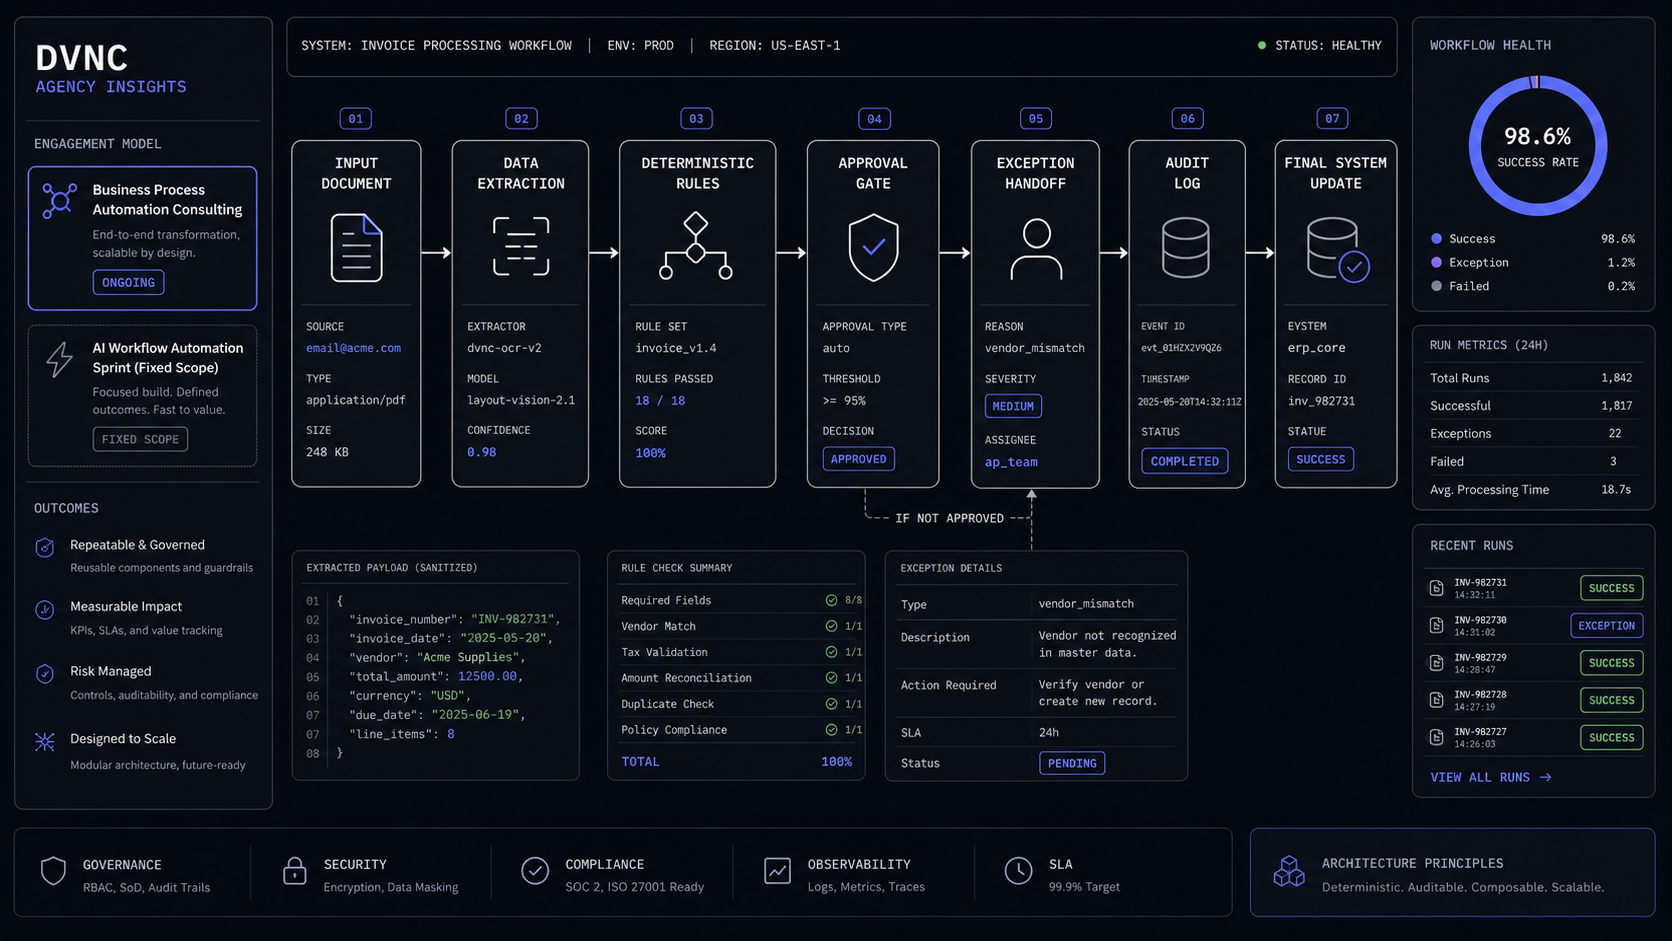1672x941 pixels.
Task: Click the EXCEPTION badge for INV-982730
Action: tap(1607, 626)
